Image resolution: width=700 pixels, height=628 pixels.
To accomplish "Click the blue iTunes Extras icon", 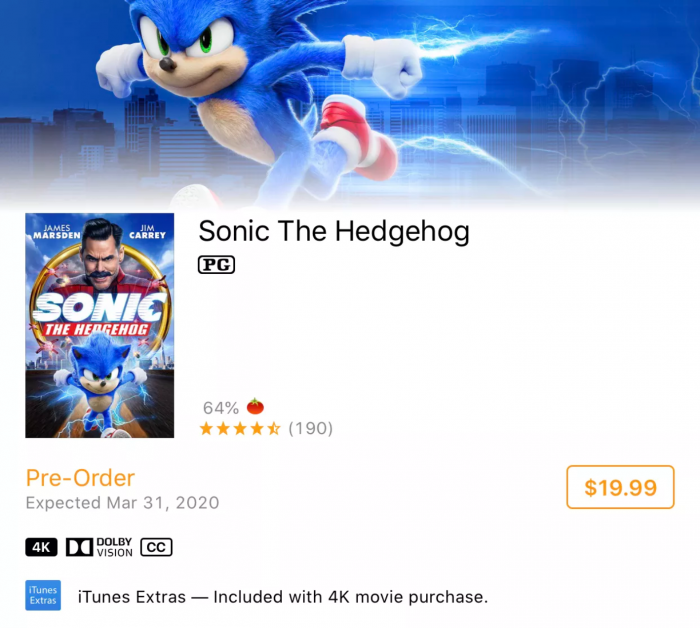I will (42, 597).
